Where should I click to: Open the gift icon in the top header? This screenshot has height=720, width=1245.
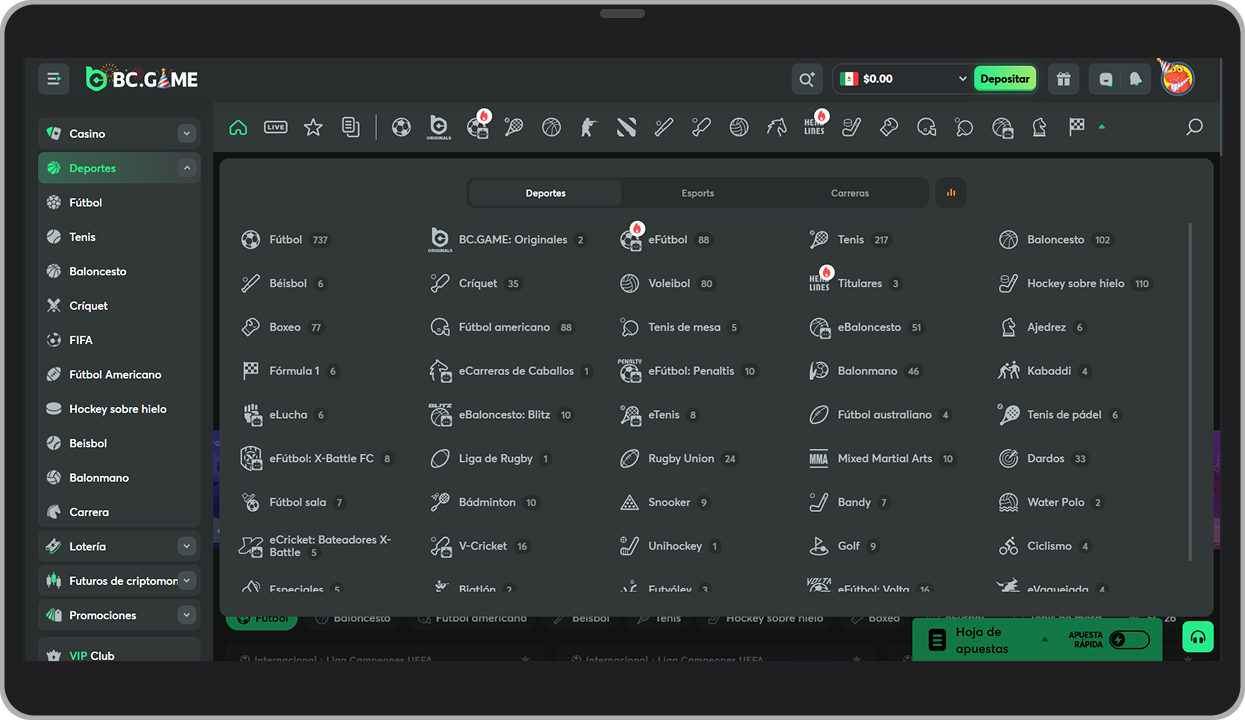pyautogui.click(x=1063, y=78)
